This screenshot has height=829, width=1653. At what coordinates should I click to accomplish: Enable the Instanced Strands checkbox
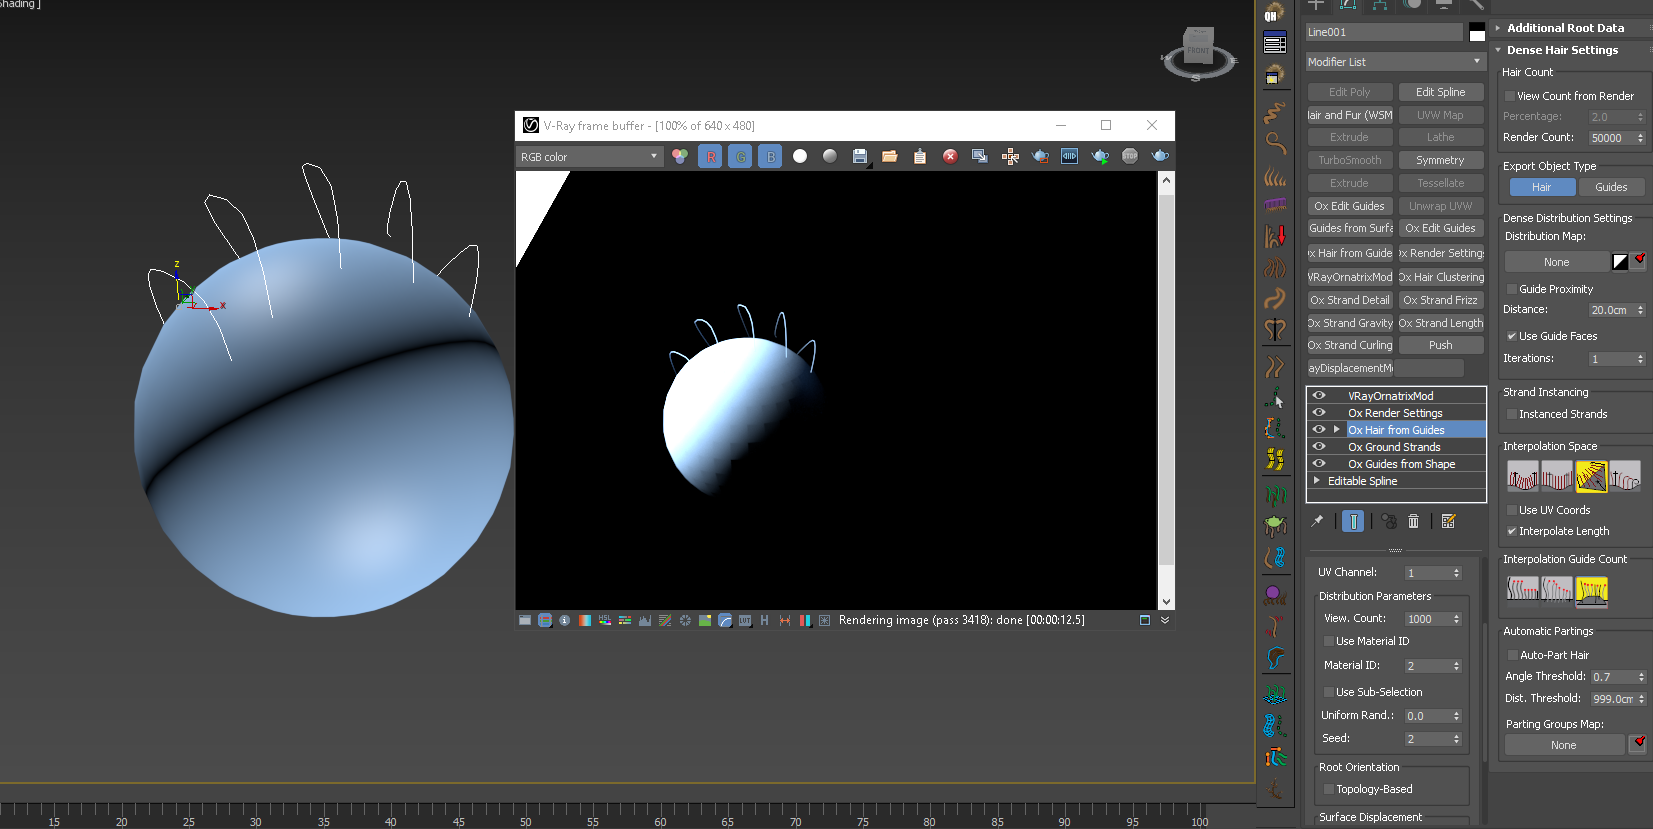coord(1512,414)
